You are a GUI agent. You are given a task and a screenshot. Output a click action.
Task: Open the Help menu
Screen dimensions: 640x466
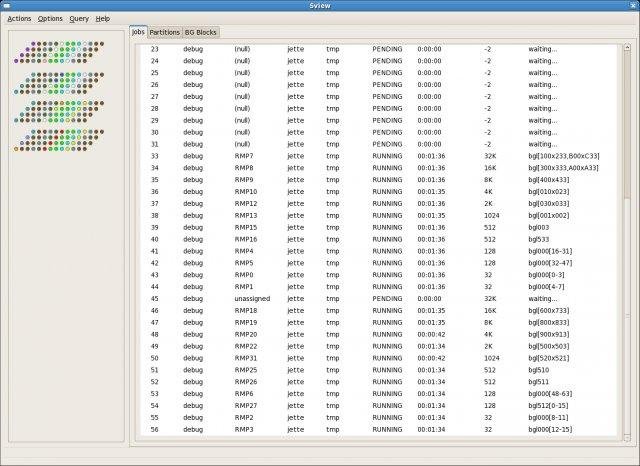[103, 18]
